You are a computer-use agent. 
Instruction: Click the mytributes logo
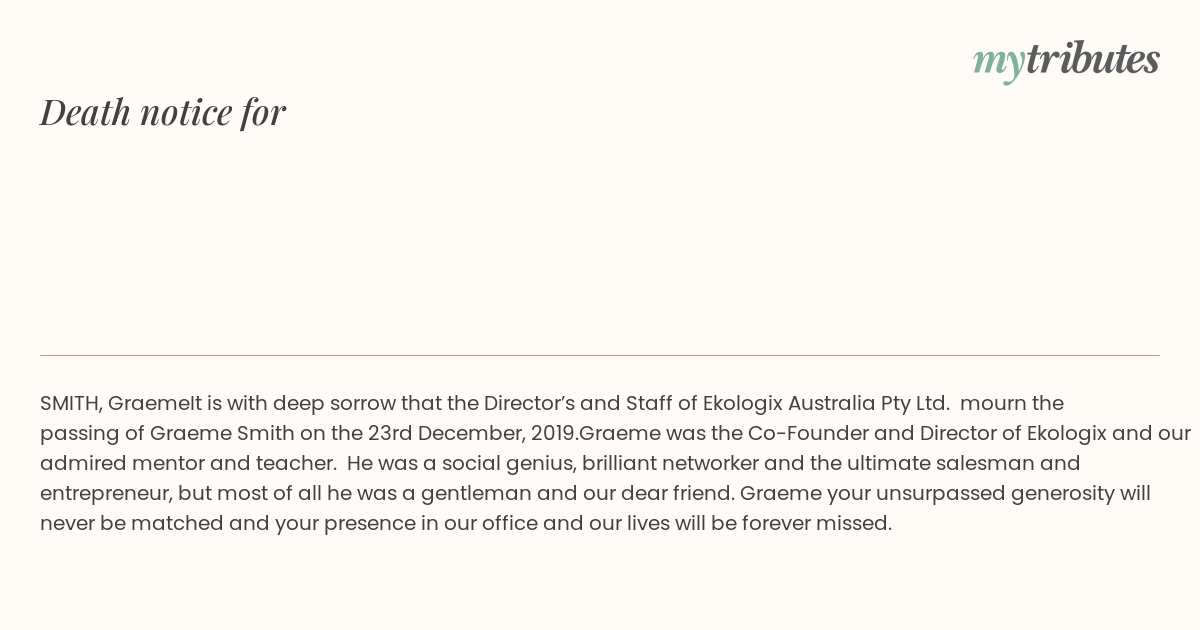[1066, 61]
